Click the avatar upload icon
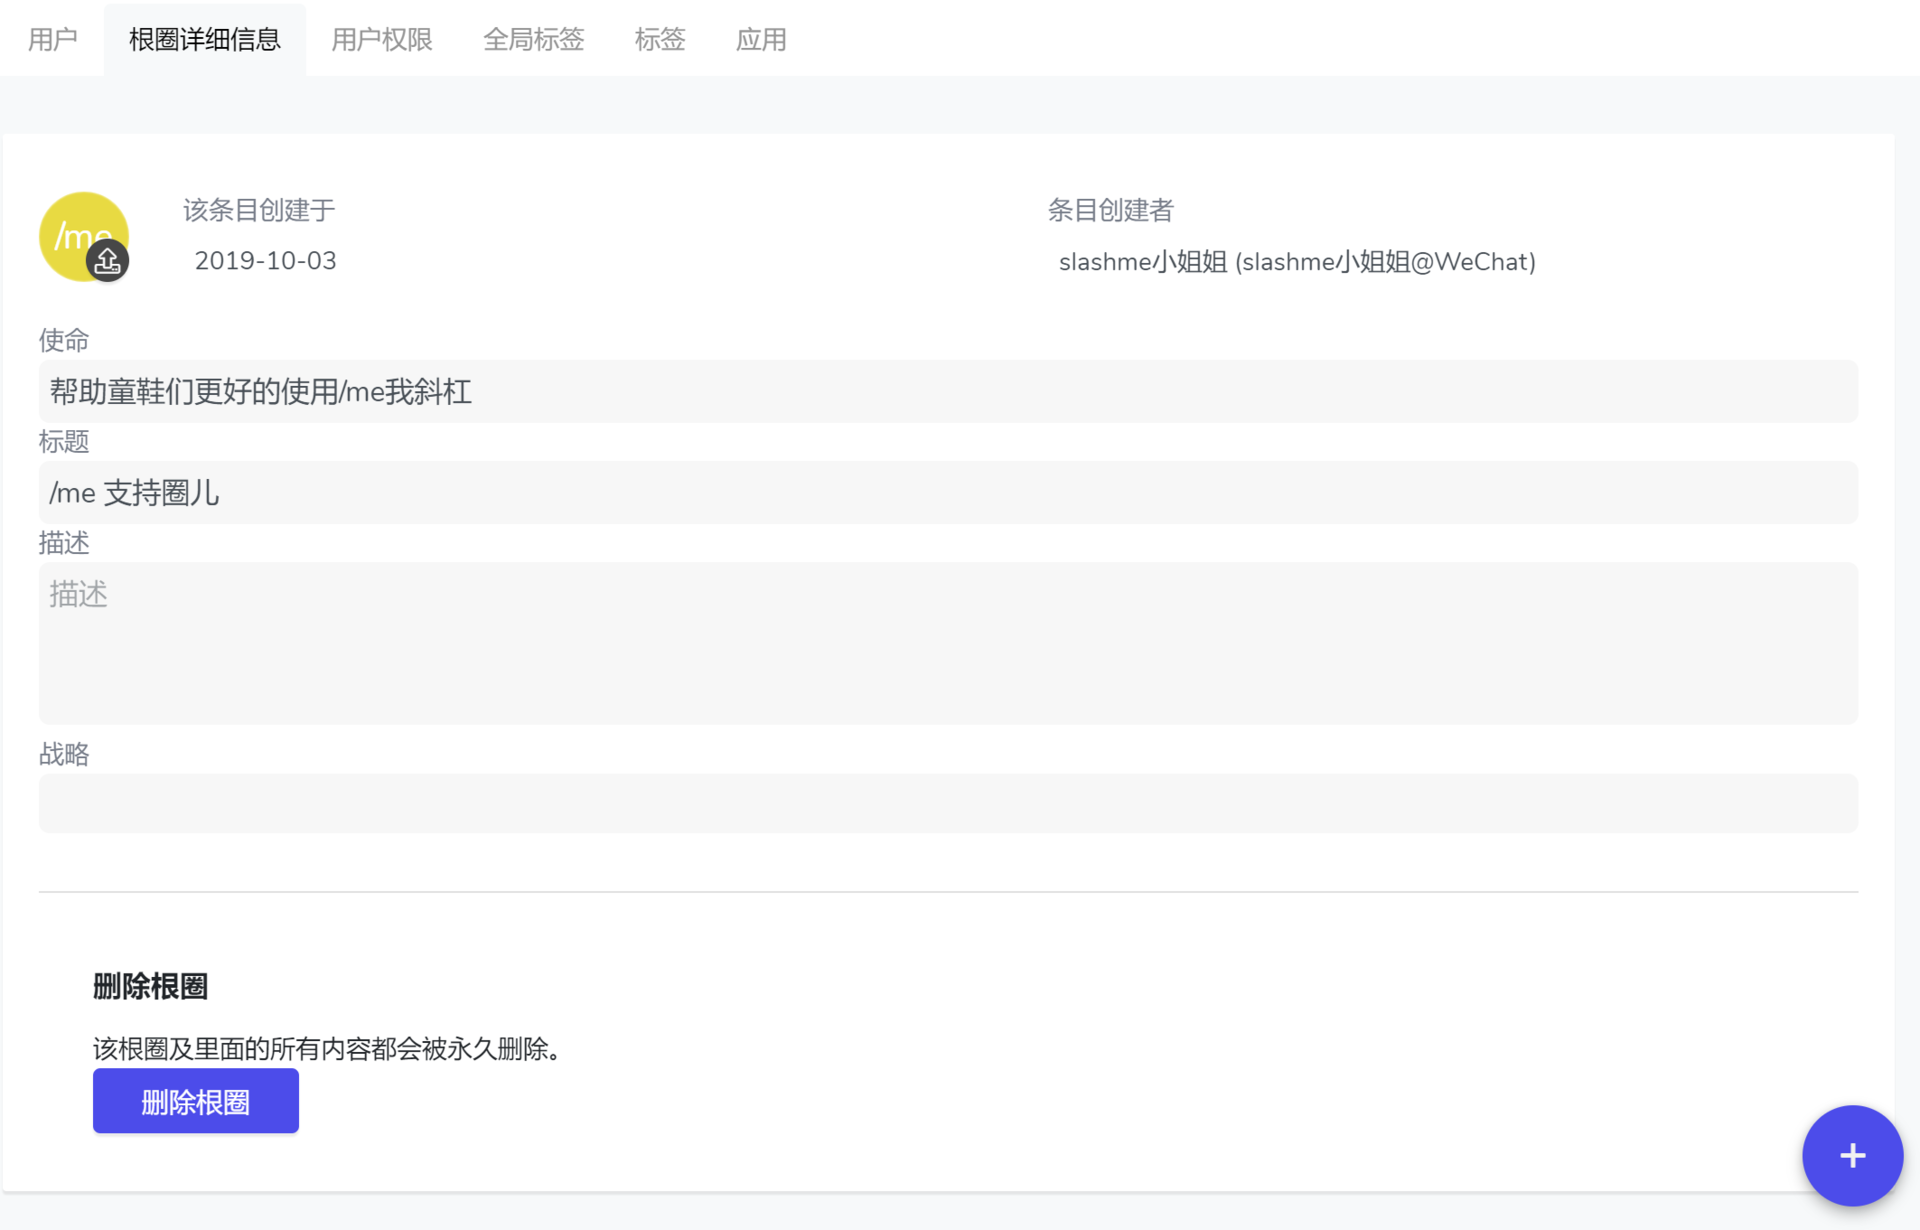This screenshot has height=1230, width=1920. point(107,261)
